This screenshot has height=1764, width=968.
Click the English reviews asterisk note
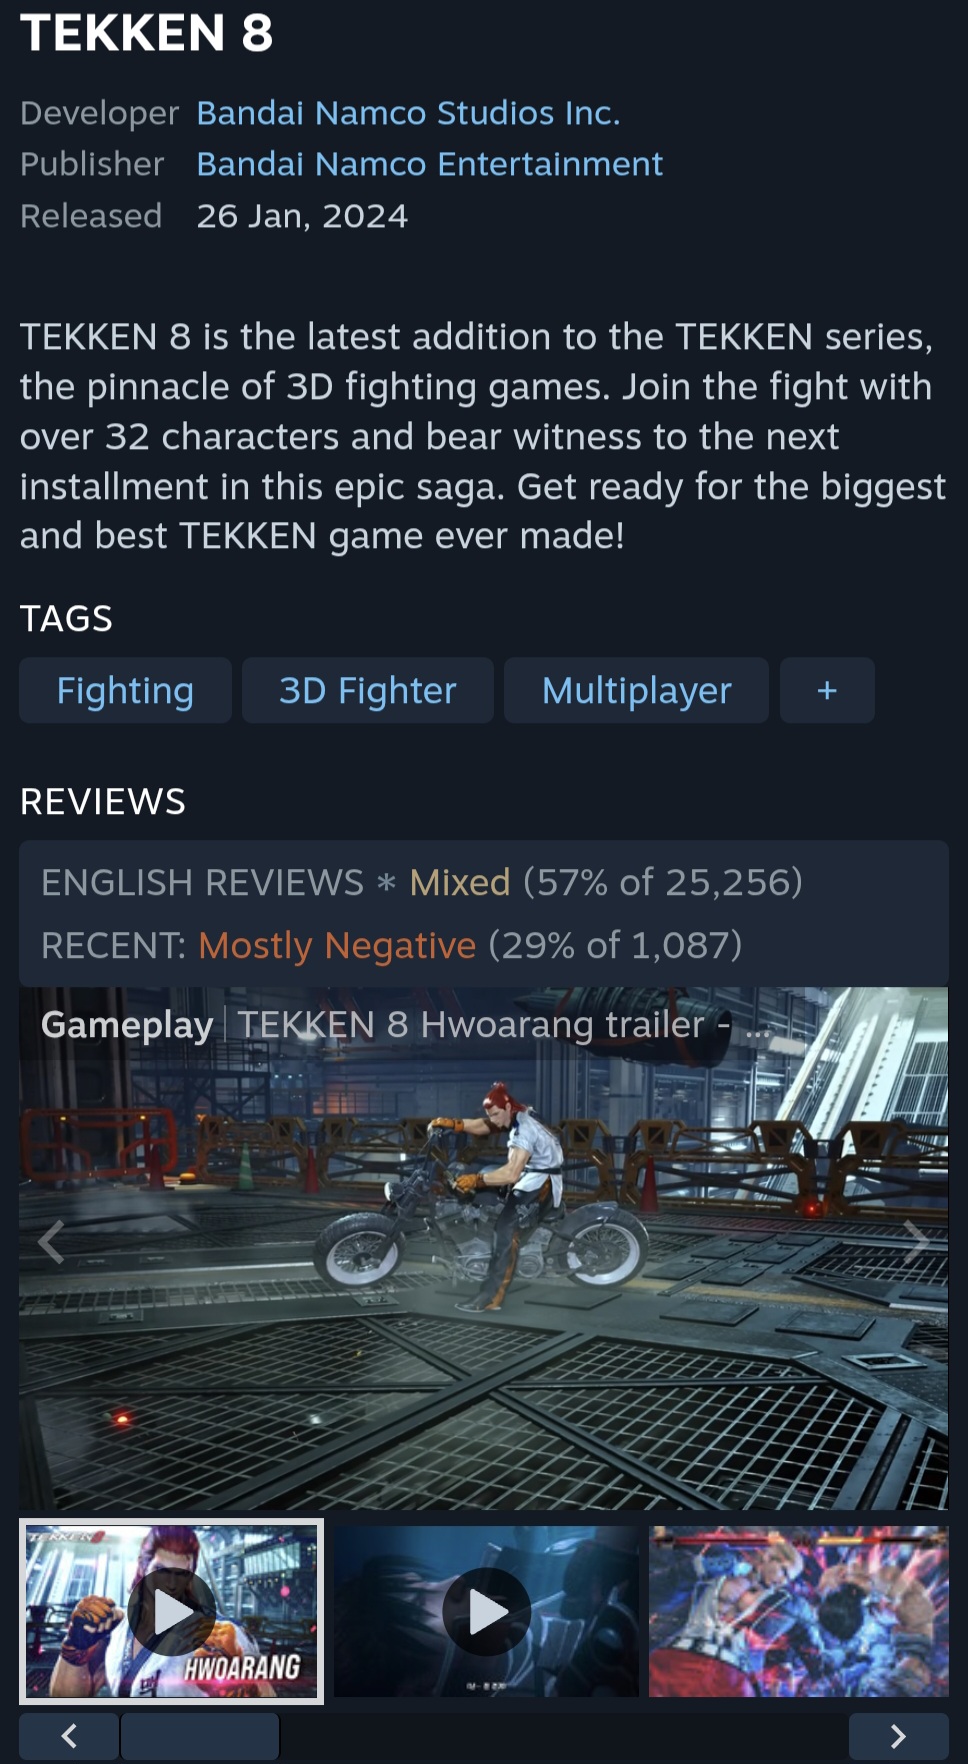pyautogui.click(x=387, y=884)
